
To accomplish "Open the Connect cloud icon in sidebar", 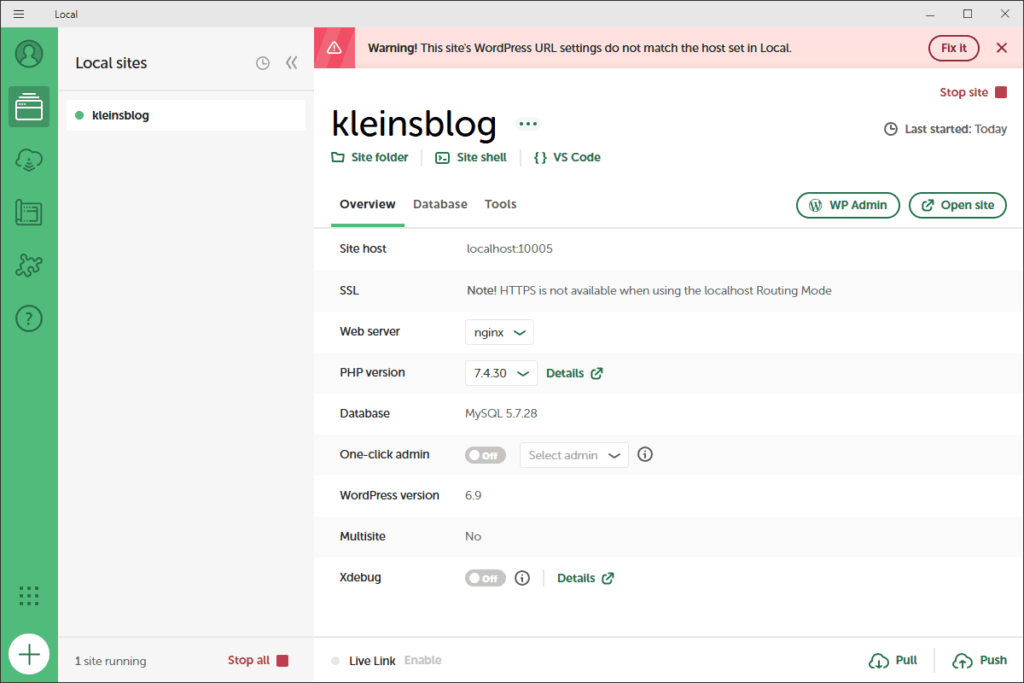I will (29, 160).
